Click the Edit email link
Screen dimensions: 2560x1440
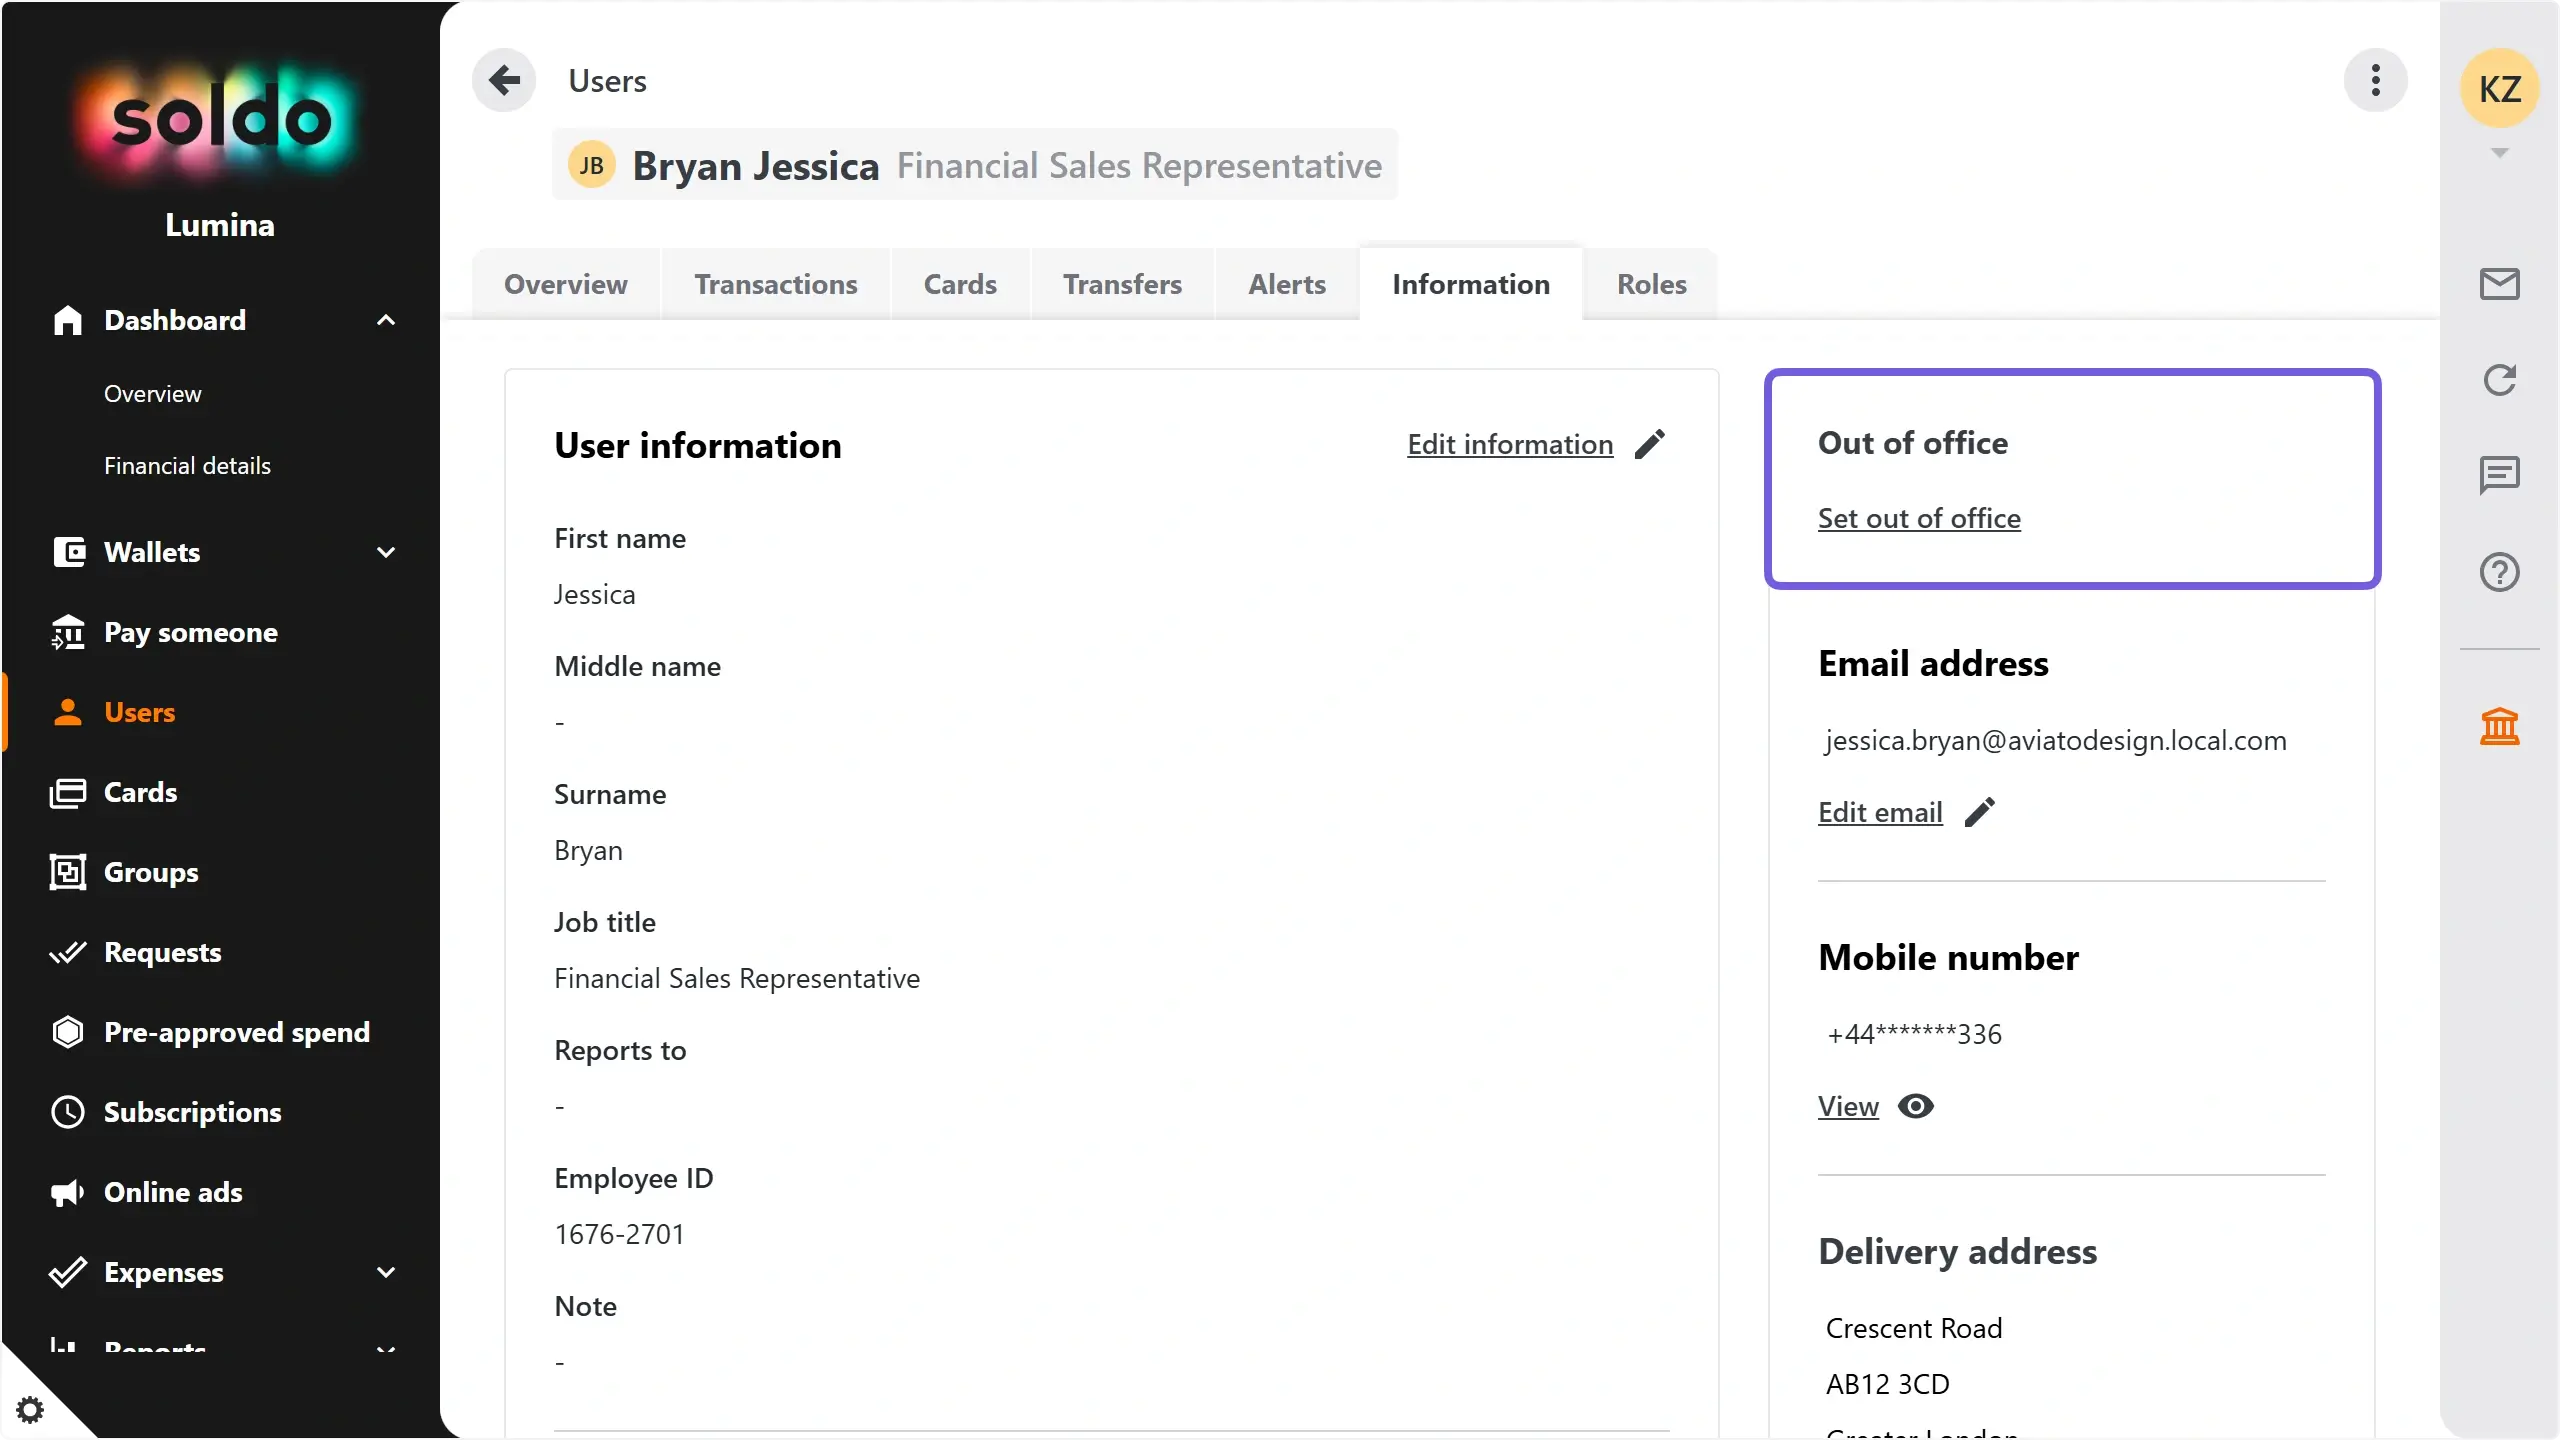point(1879,812)
